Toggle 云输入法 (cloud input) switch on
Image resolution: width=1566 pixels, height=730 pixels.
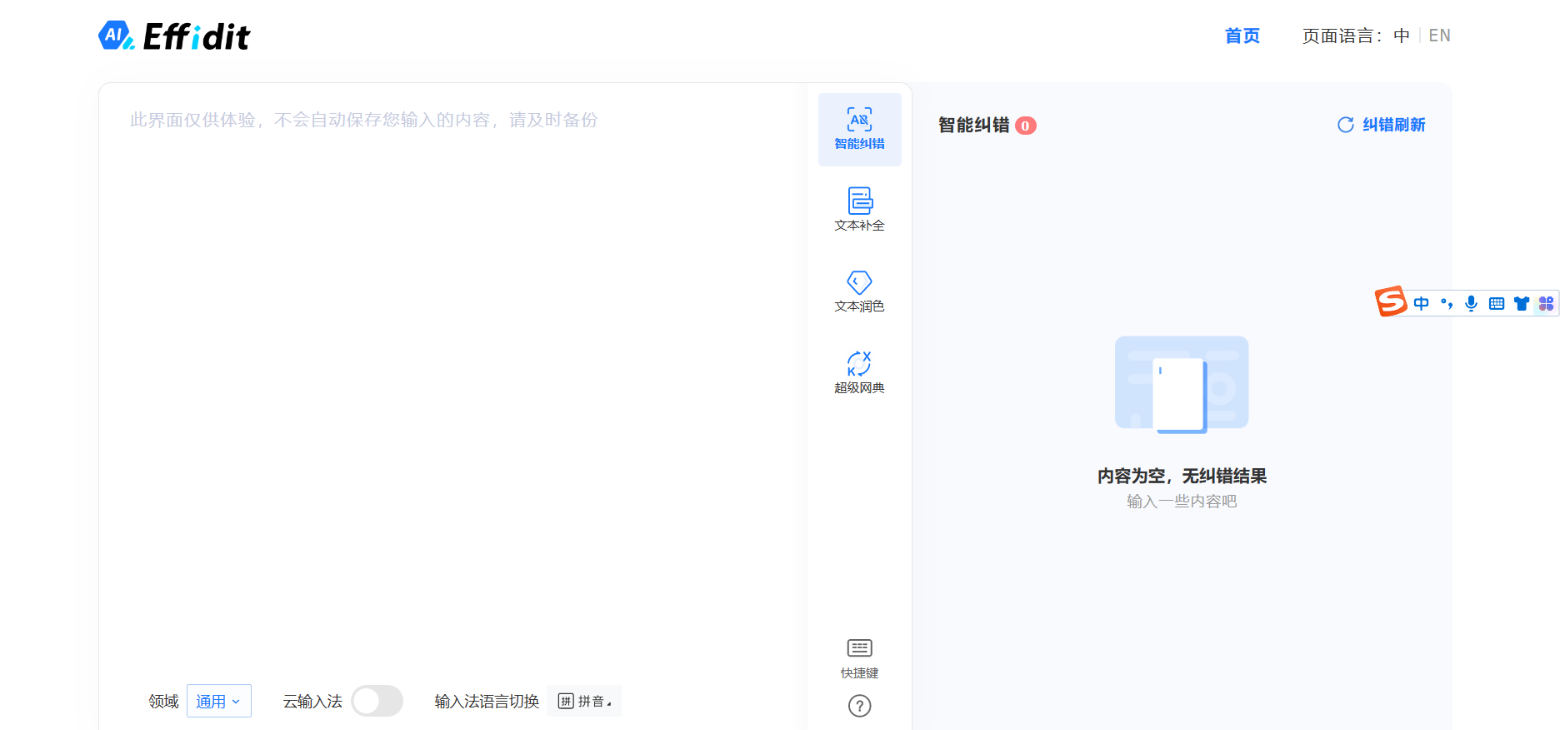tap(380, 701)
